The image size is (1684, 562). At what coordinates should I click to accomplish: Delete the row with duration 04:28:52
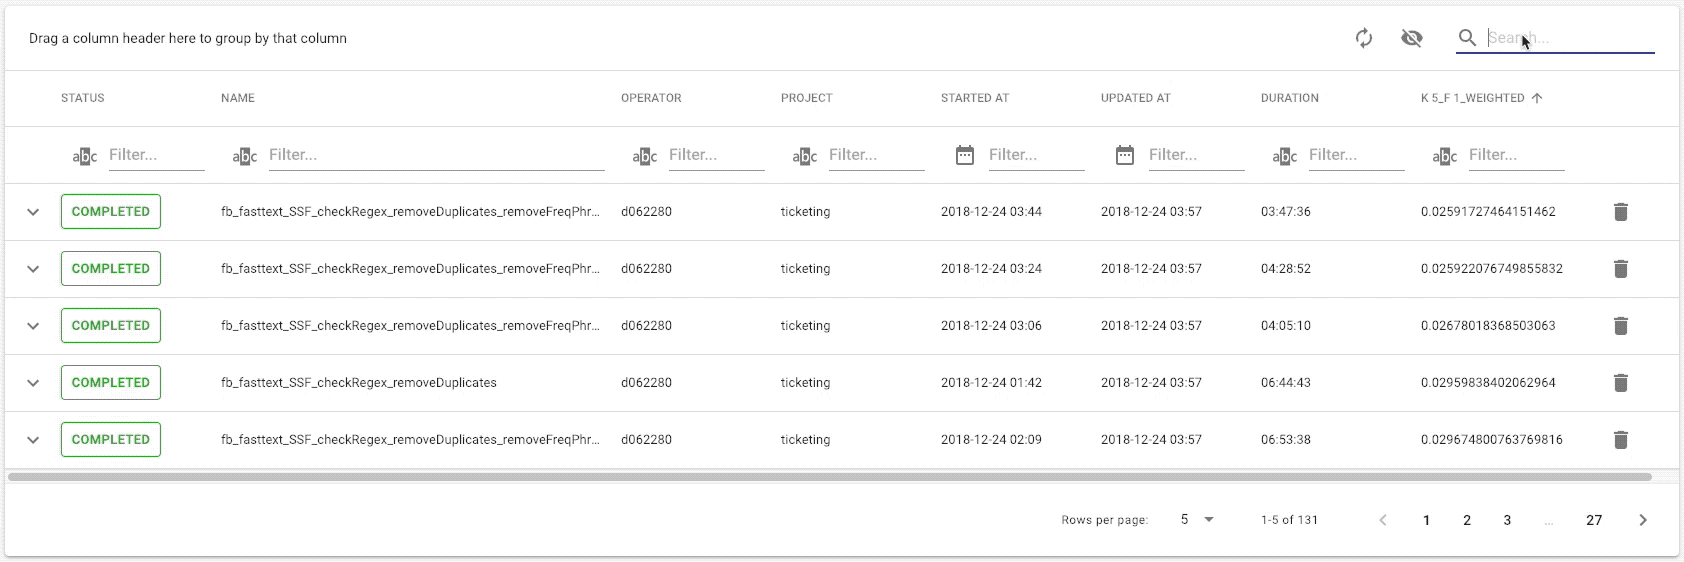(x=1620, y=269)
